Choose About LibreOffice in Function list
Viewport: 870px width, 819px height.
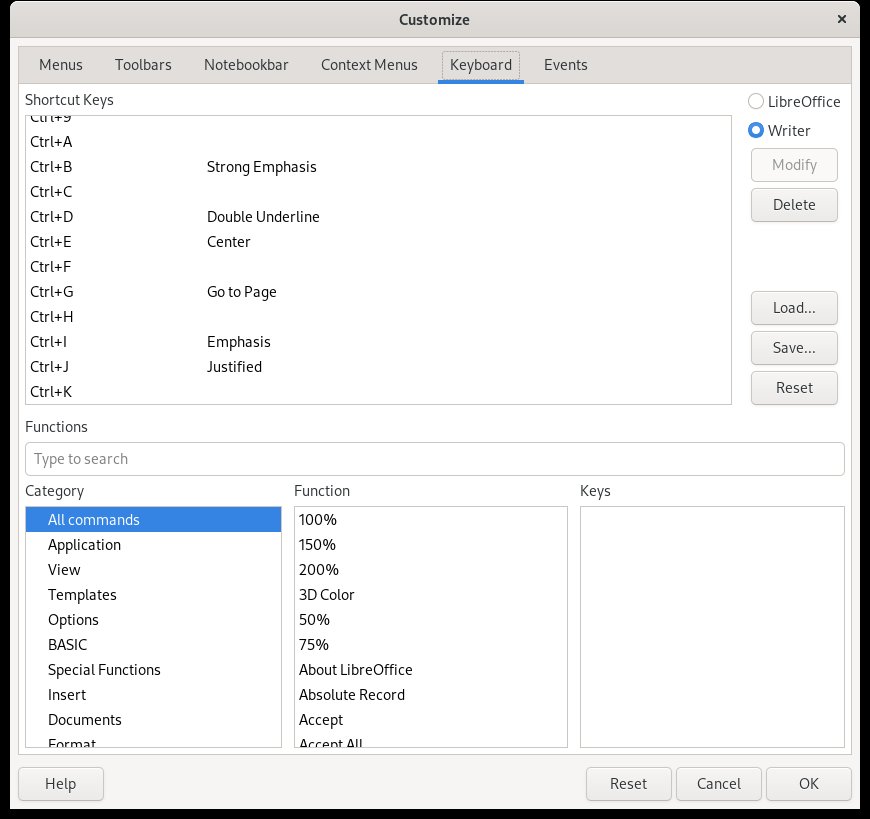pos(355,669)
